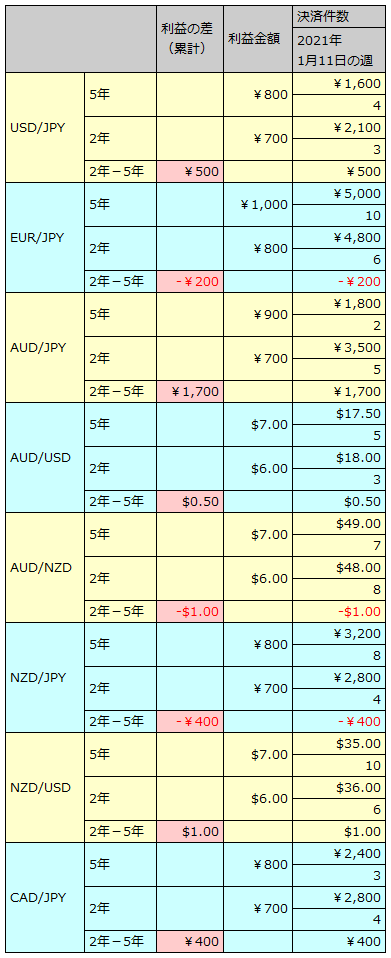
Task: Click the USD/JPY row label
Action: (x=45, y=128)
